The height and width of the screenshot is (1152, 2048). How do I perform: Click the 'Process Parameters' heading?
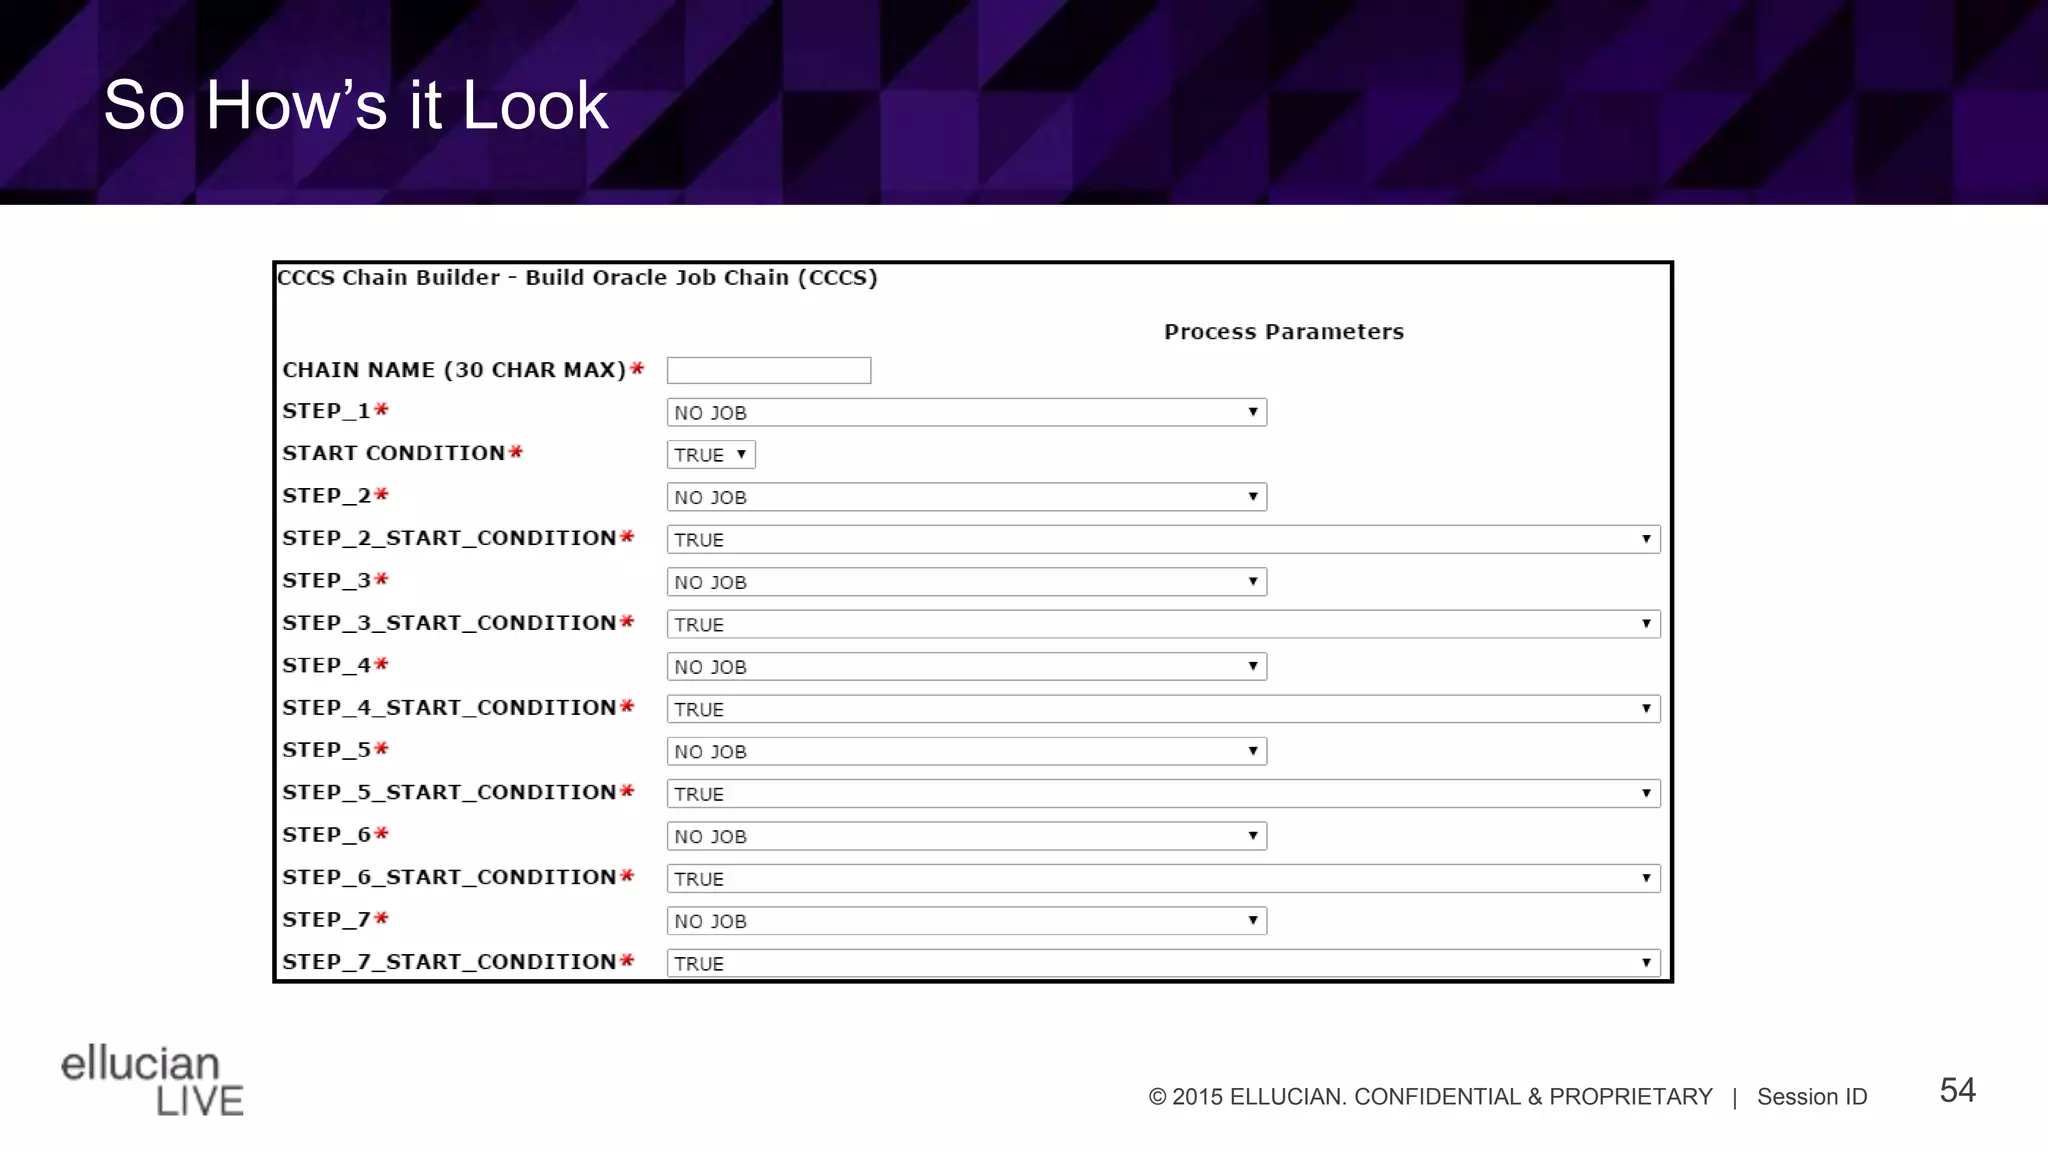(1284, 332)
